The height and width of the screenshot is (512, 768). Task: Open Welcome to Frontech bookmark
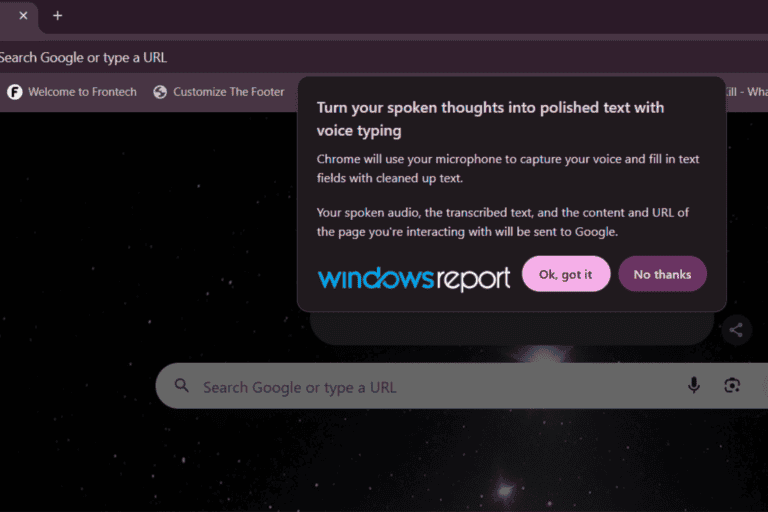click(72, 92)
